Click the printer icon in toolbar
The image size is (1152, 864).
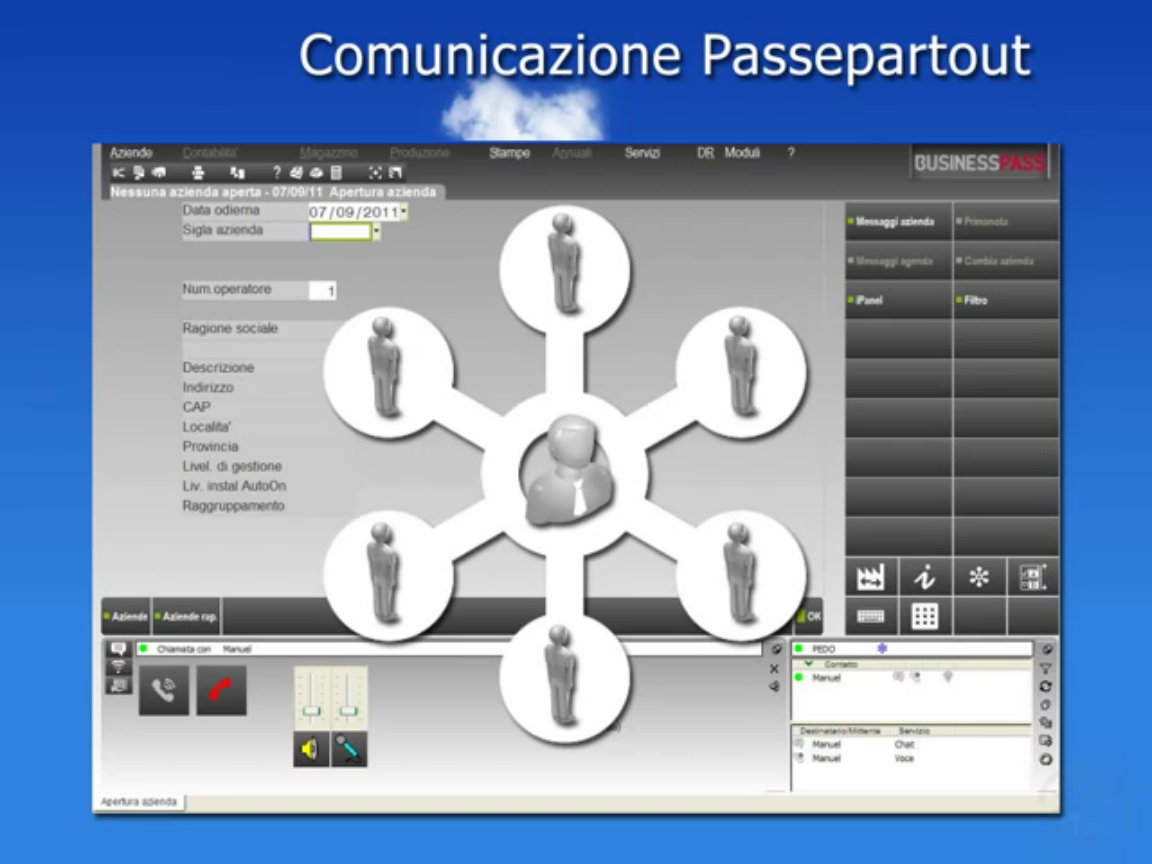point(198,173)
